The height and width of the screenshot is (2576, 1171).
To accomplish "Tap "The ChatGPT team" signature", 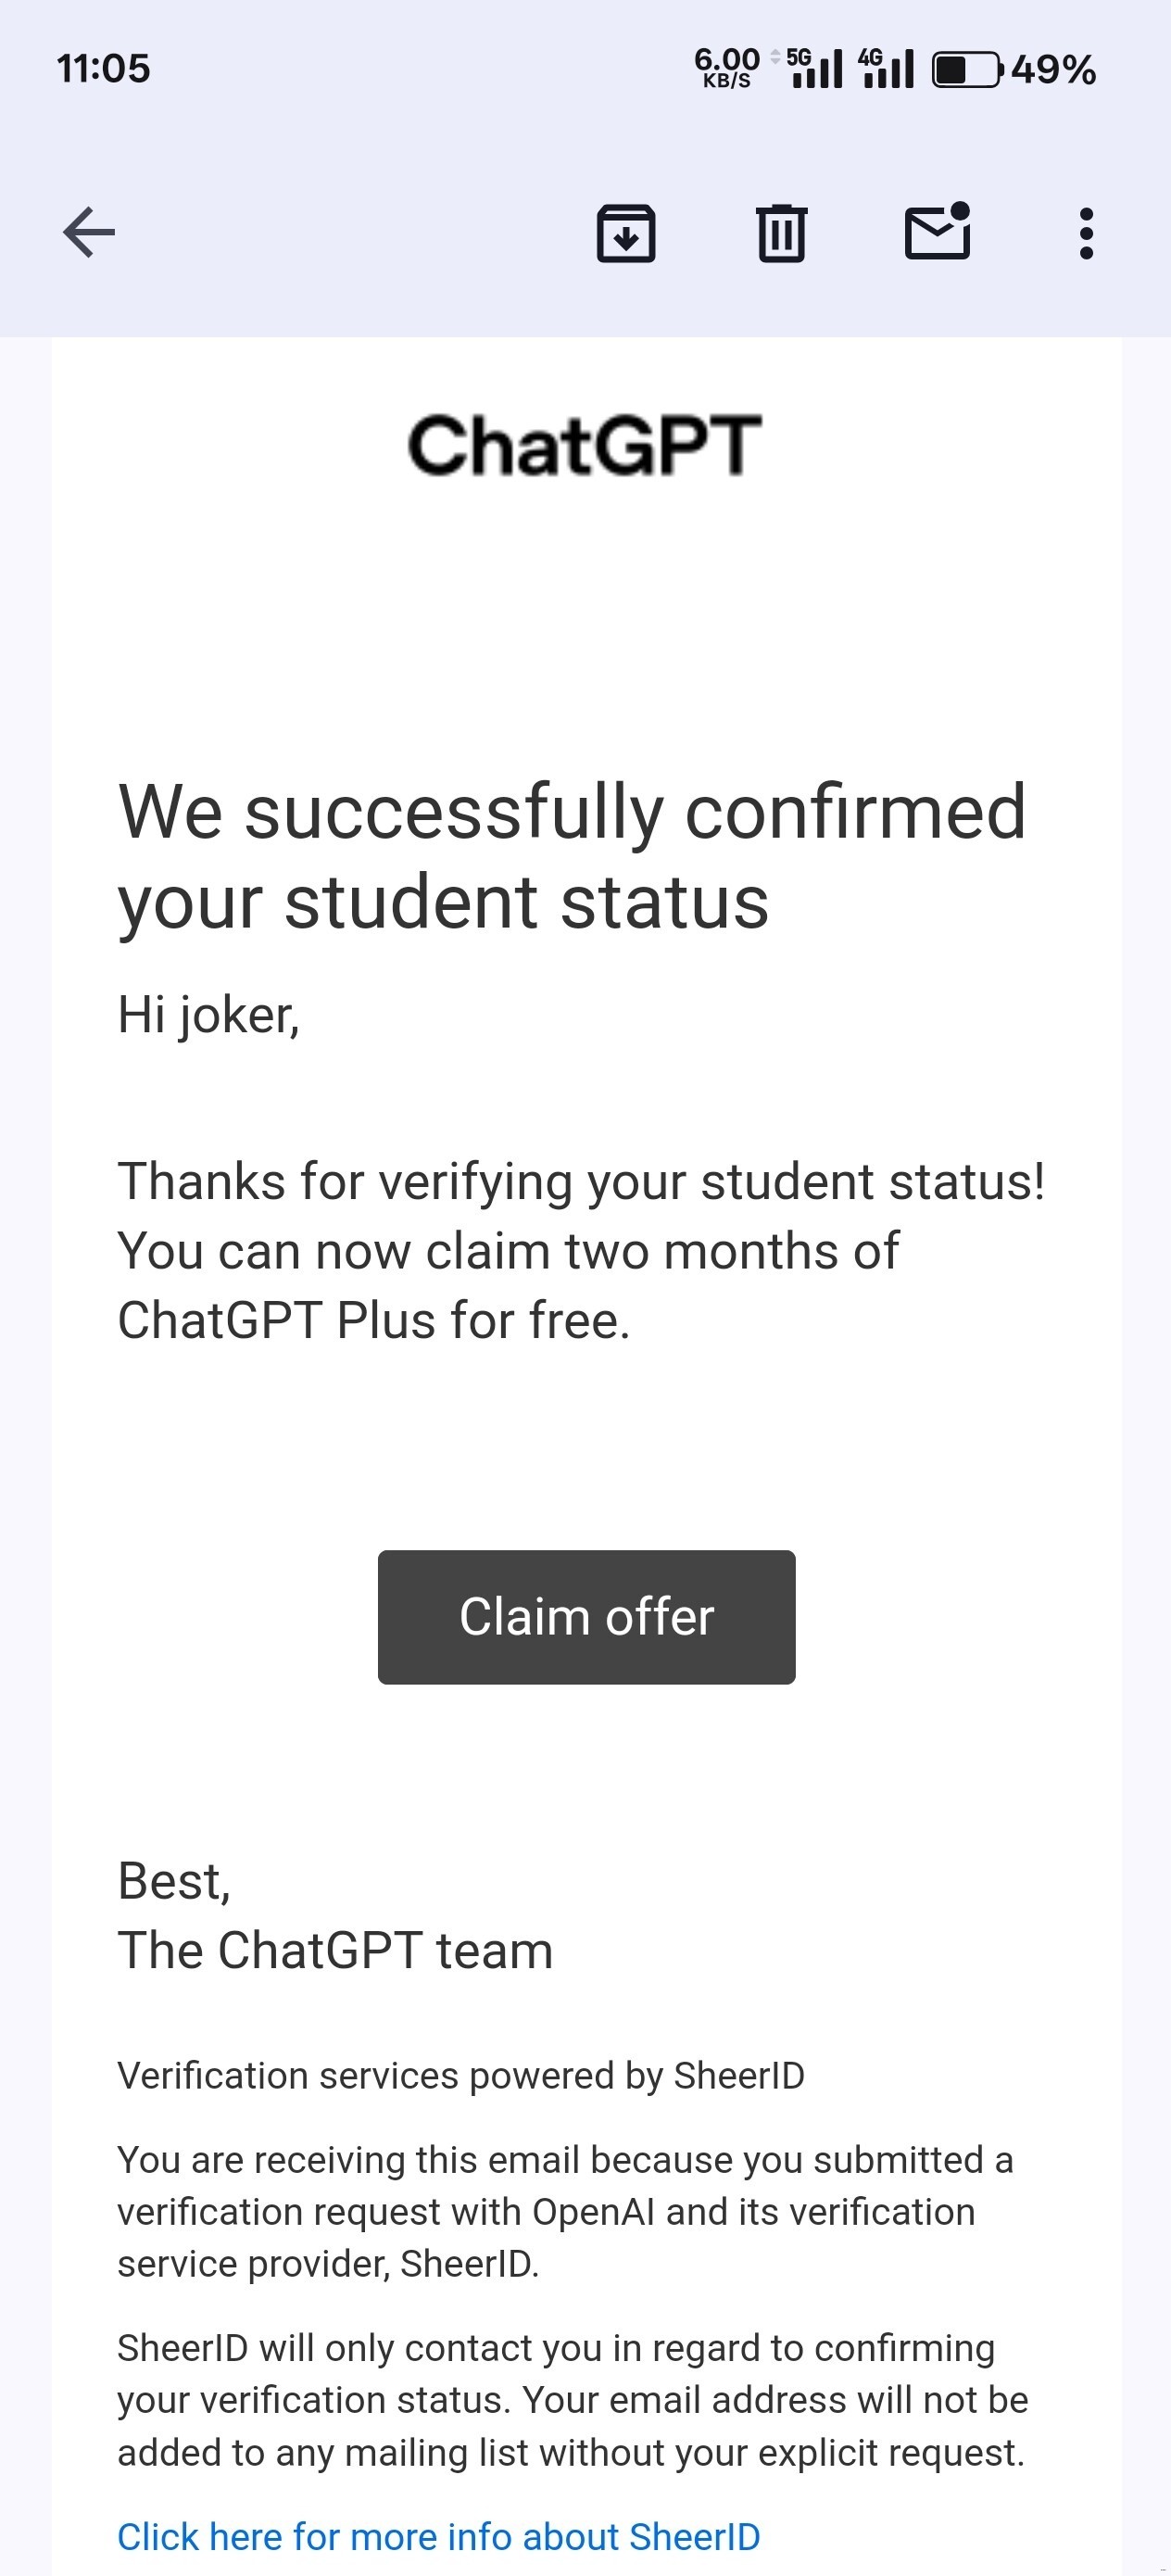I will (335, 1951).
